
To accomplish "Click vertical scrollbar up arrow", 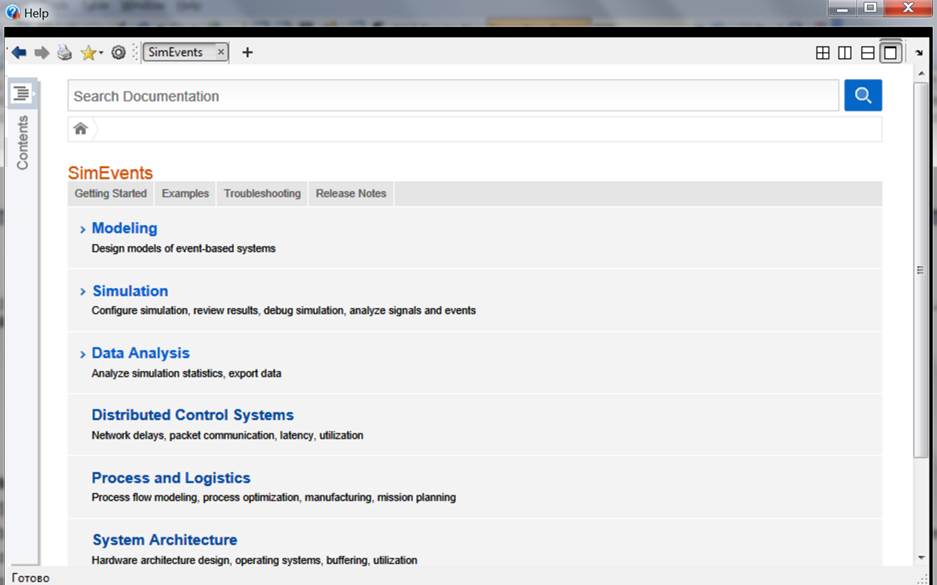I will (921, 73).
